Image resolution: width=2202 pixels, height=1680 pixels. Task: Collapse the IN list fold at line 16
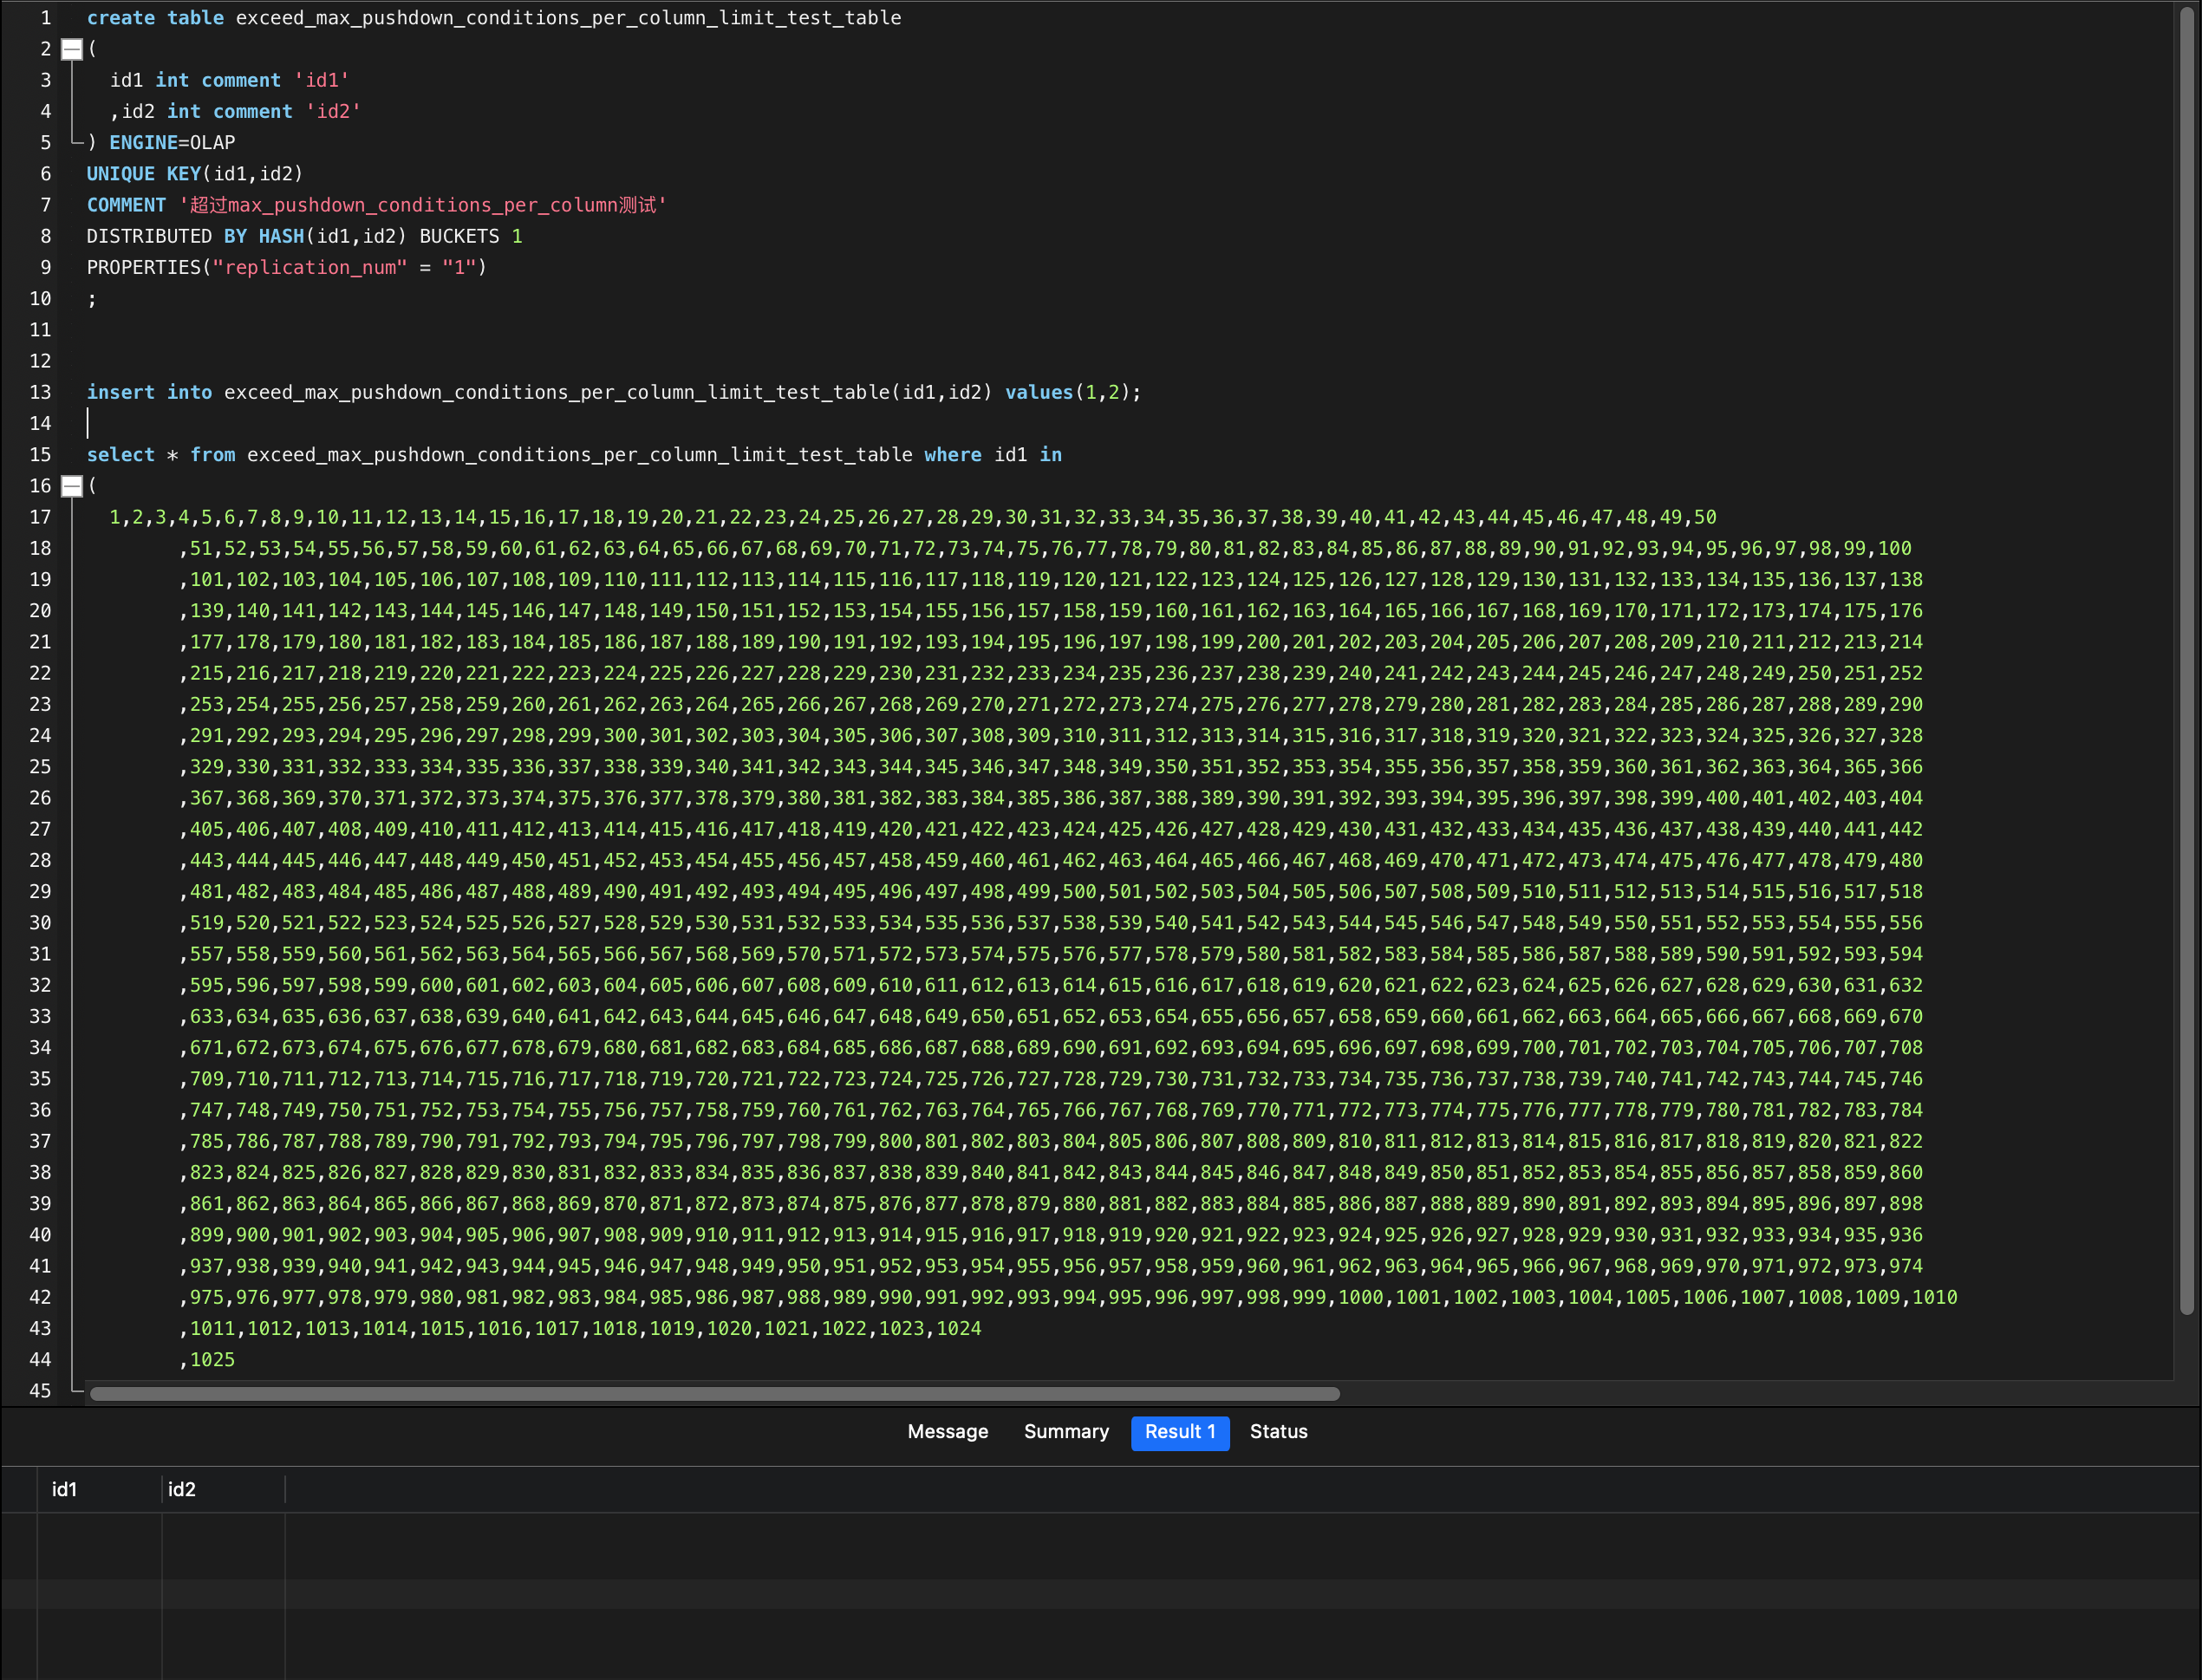[x=72, y=486]
